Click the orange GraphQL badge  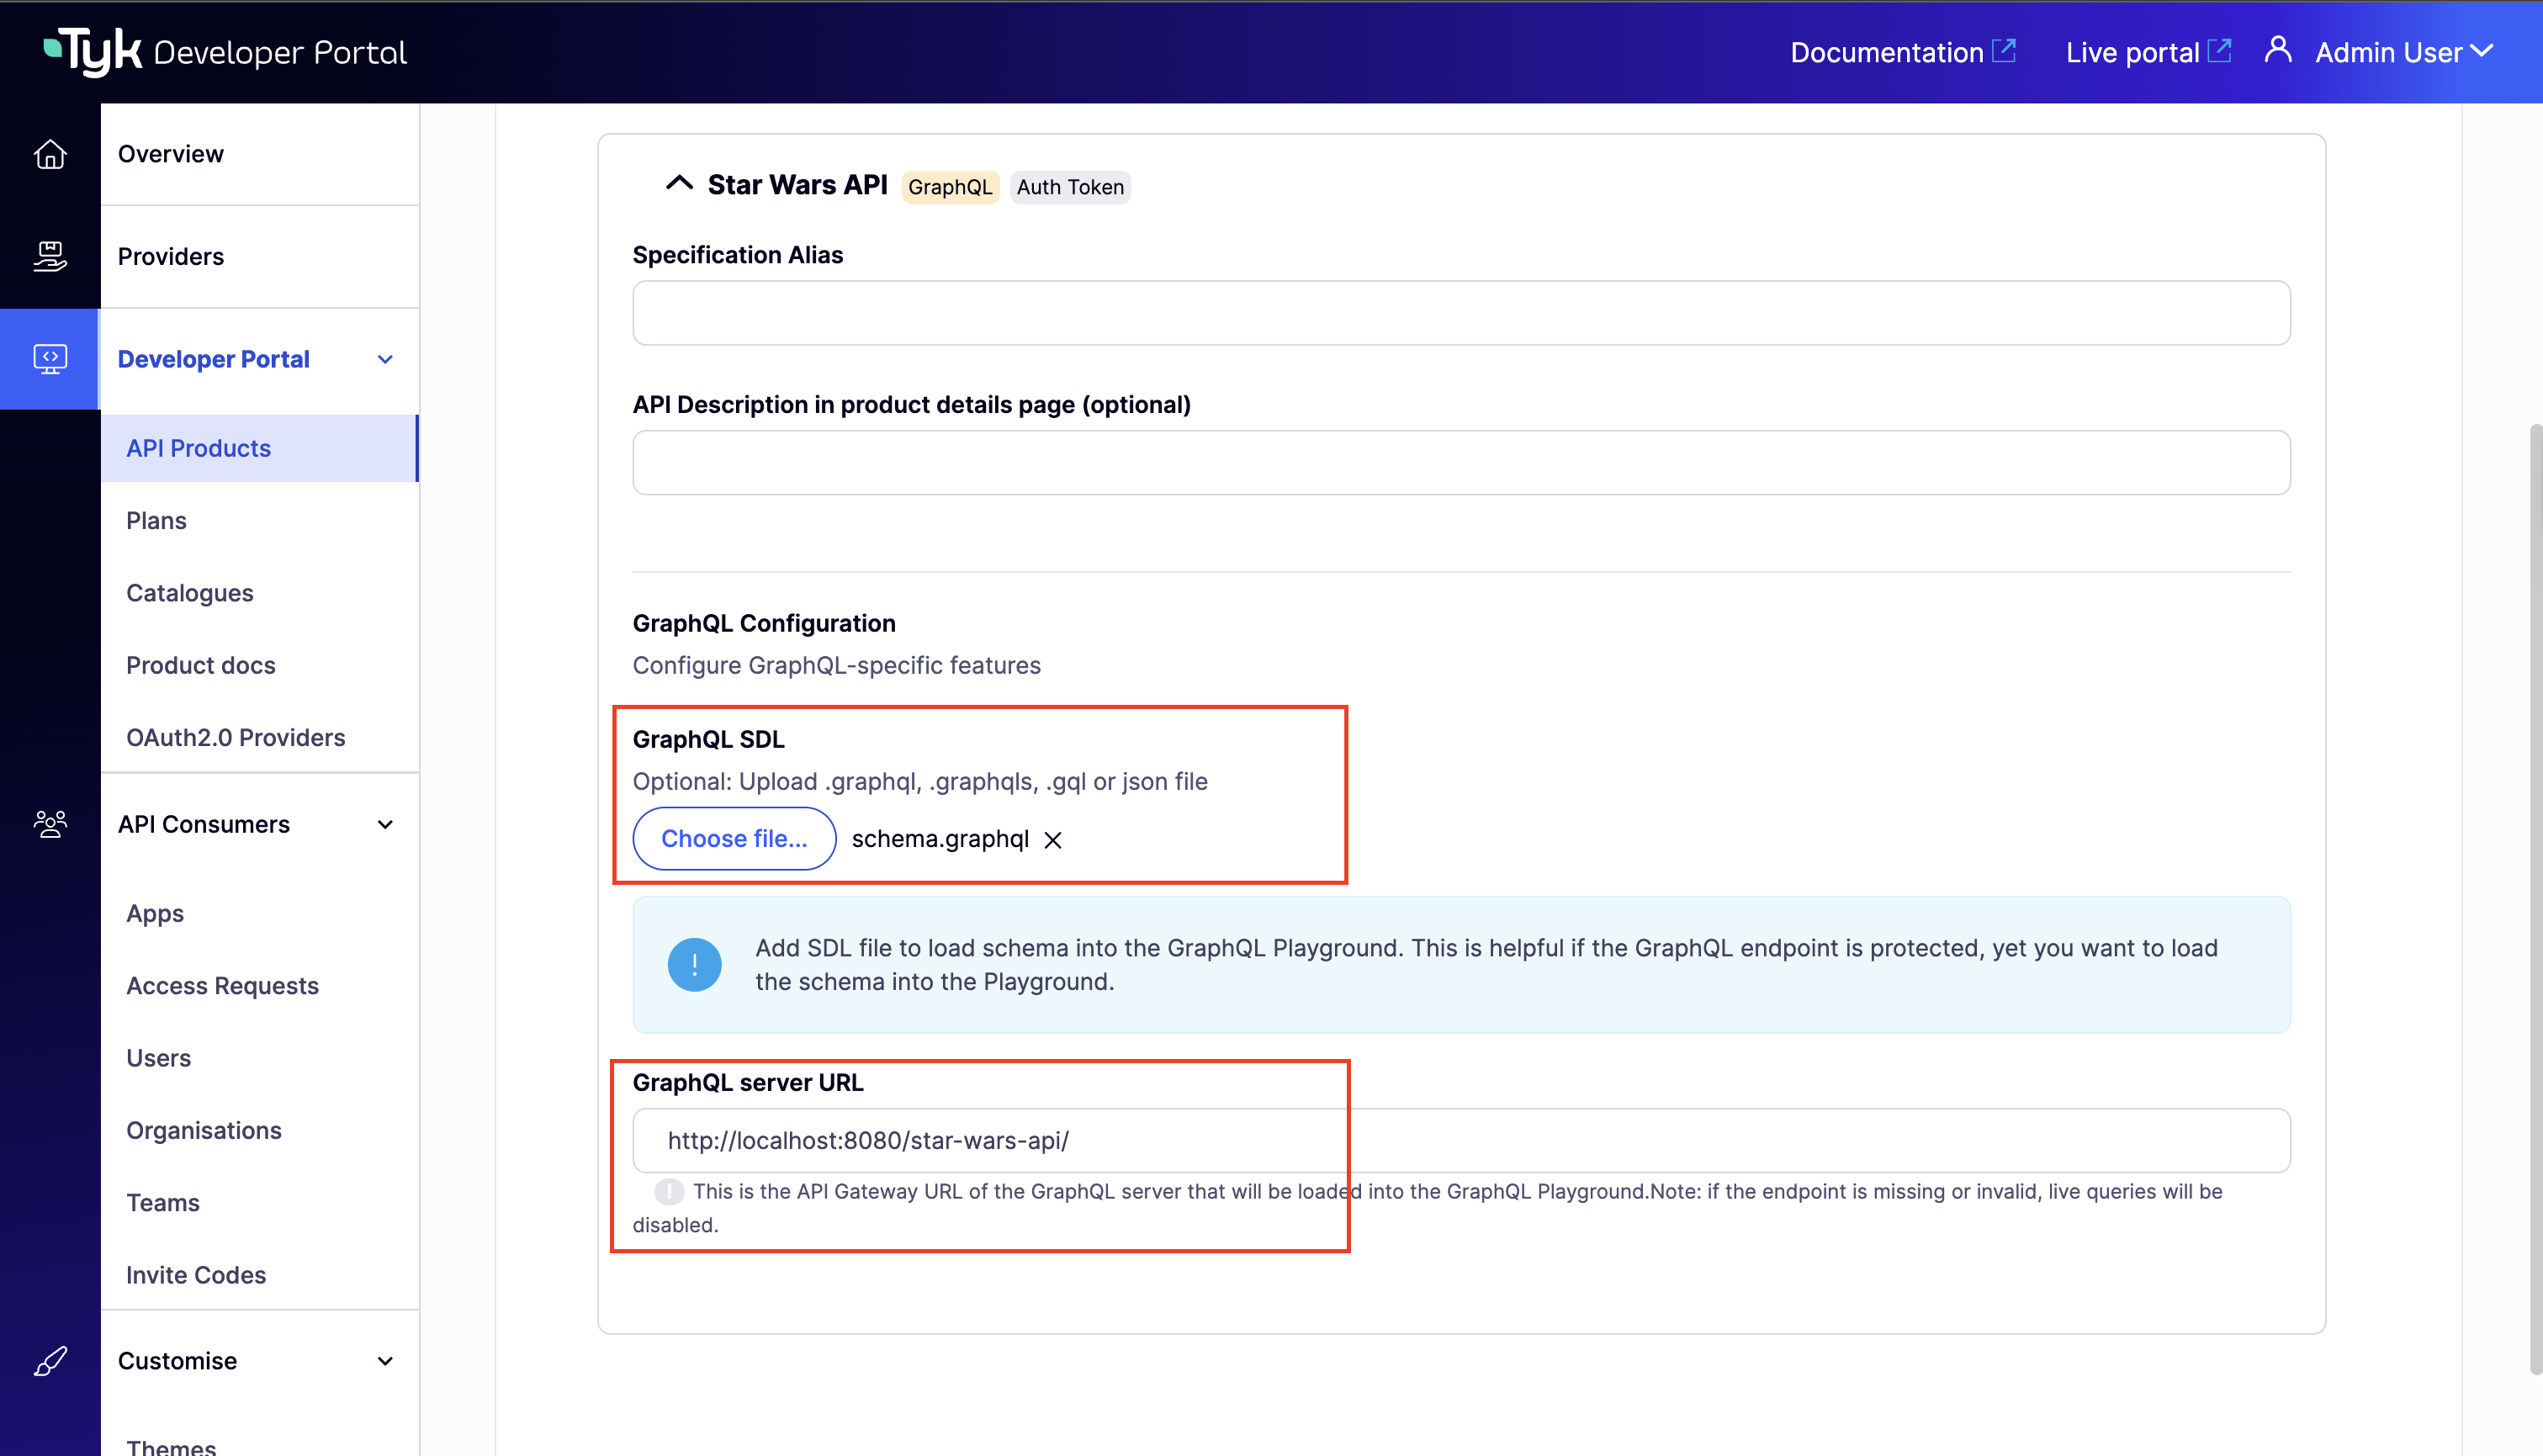949,187
